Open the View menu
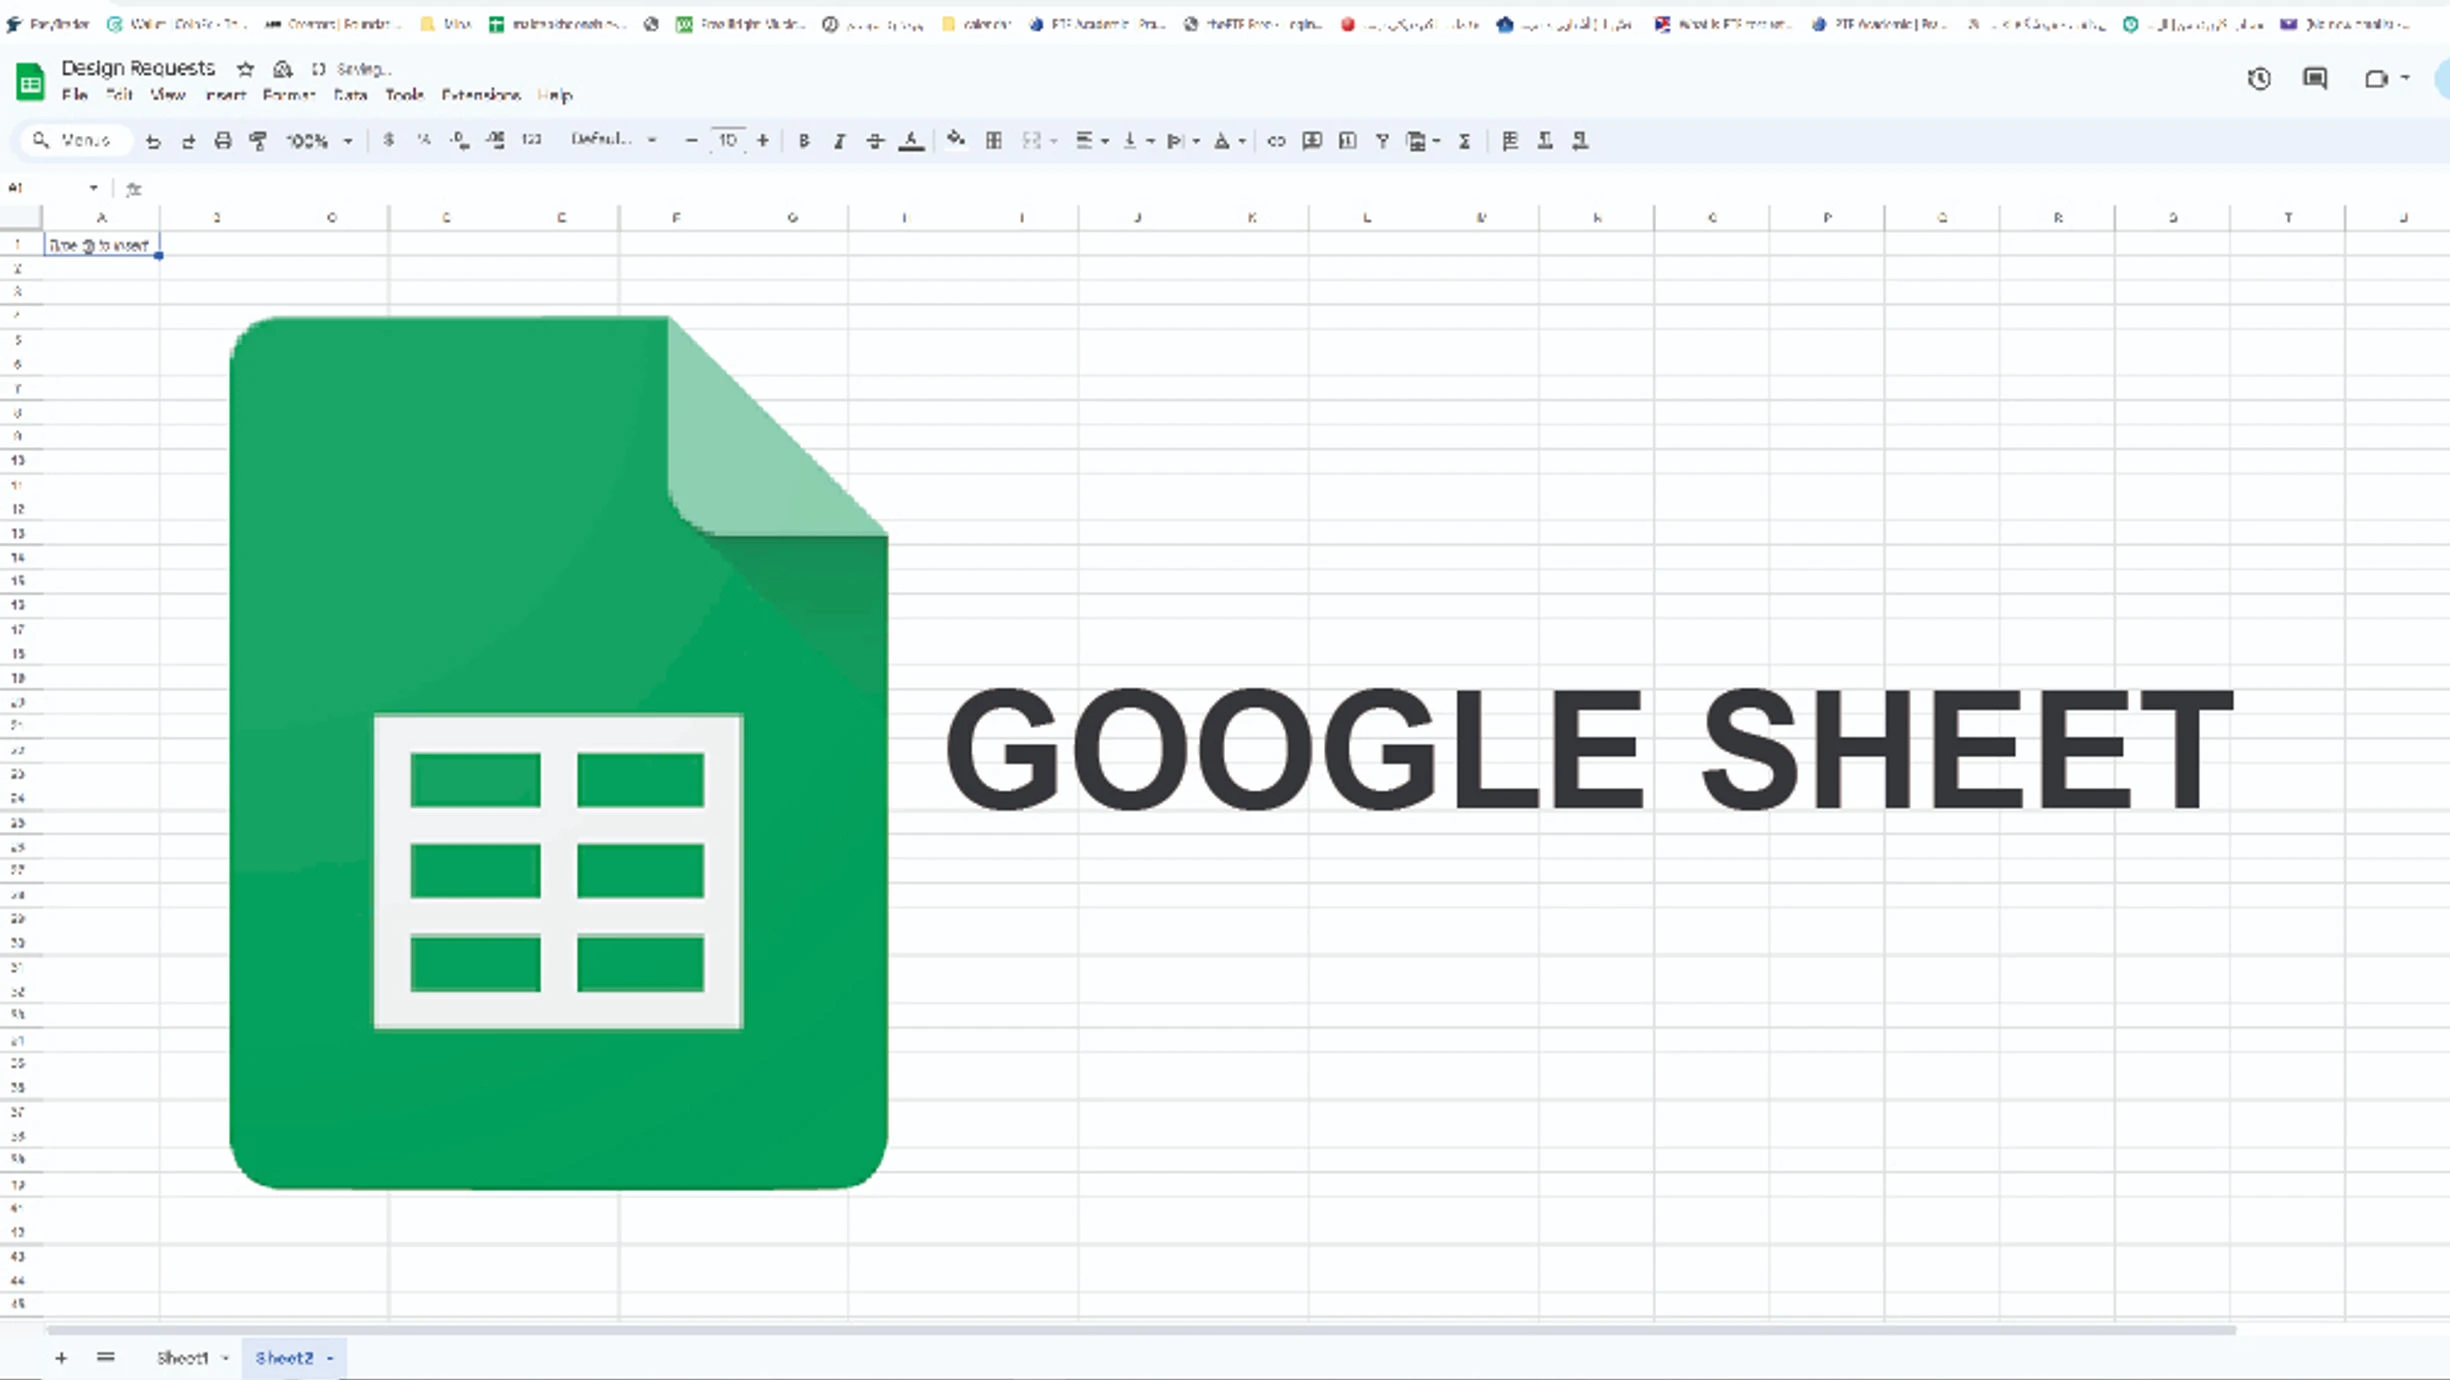Screen dimensions: 2450x1380 click(167, 95)
